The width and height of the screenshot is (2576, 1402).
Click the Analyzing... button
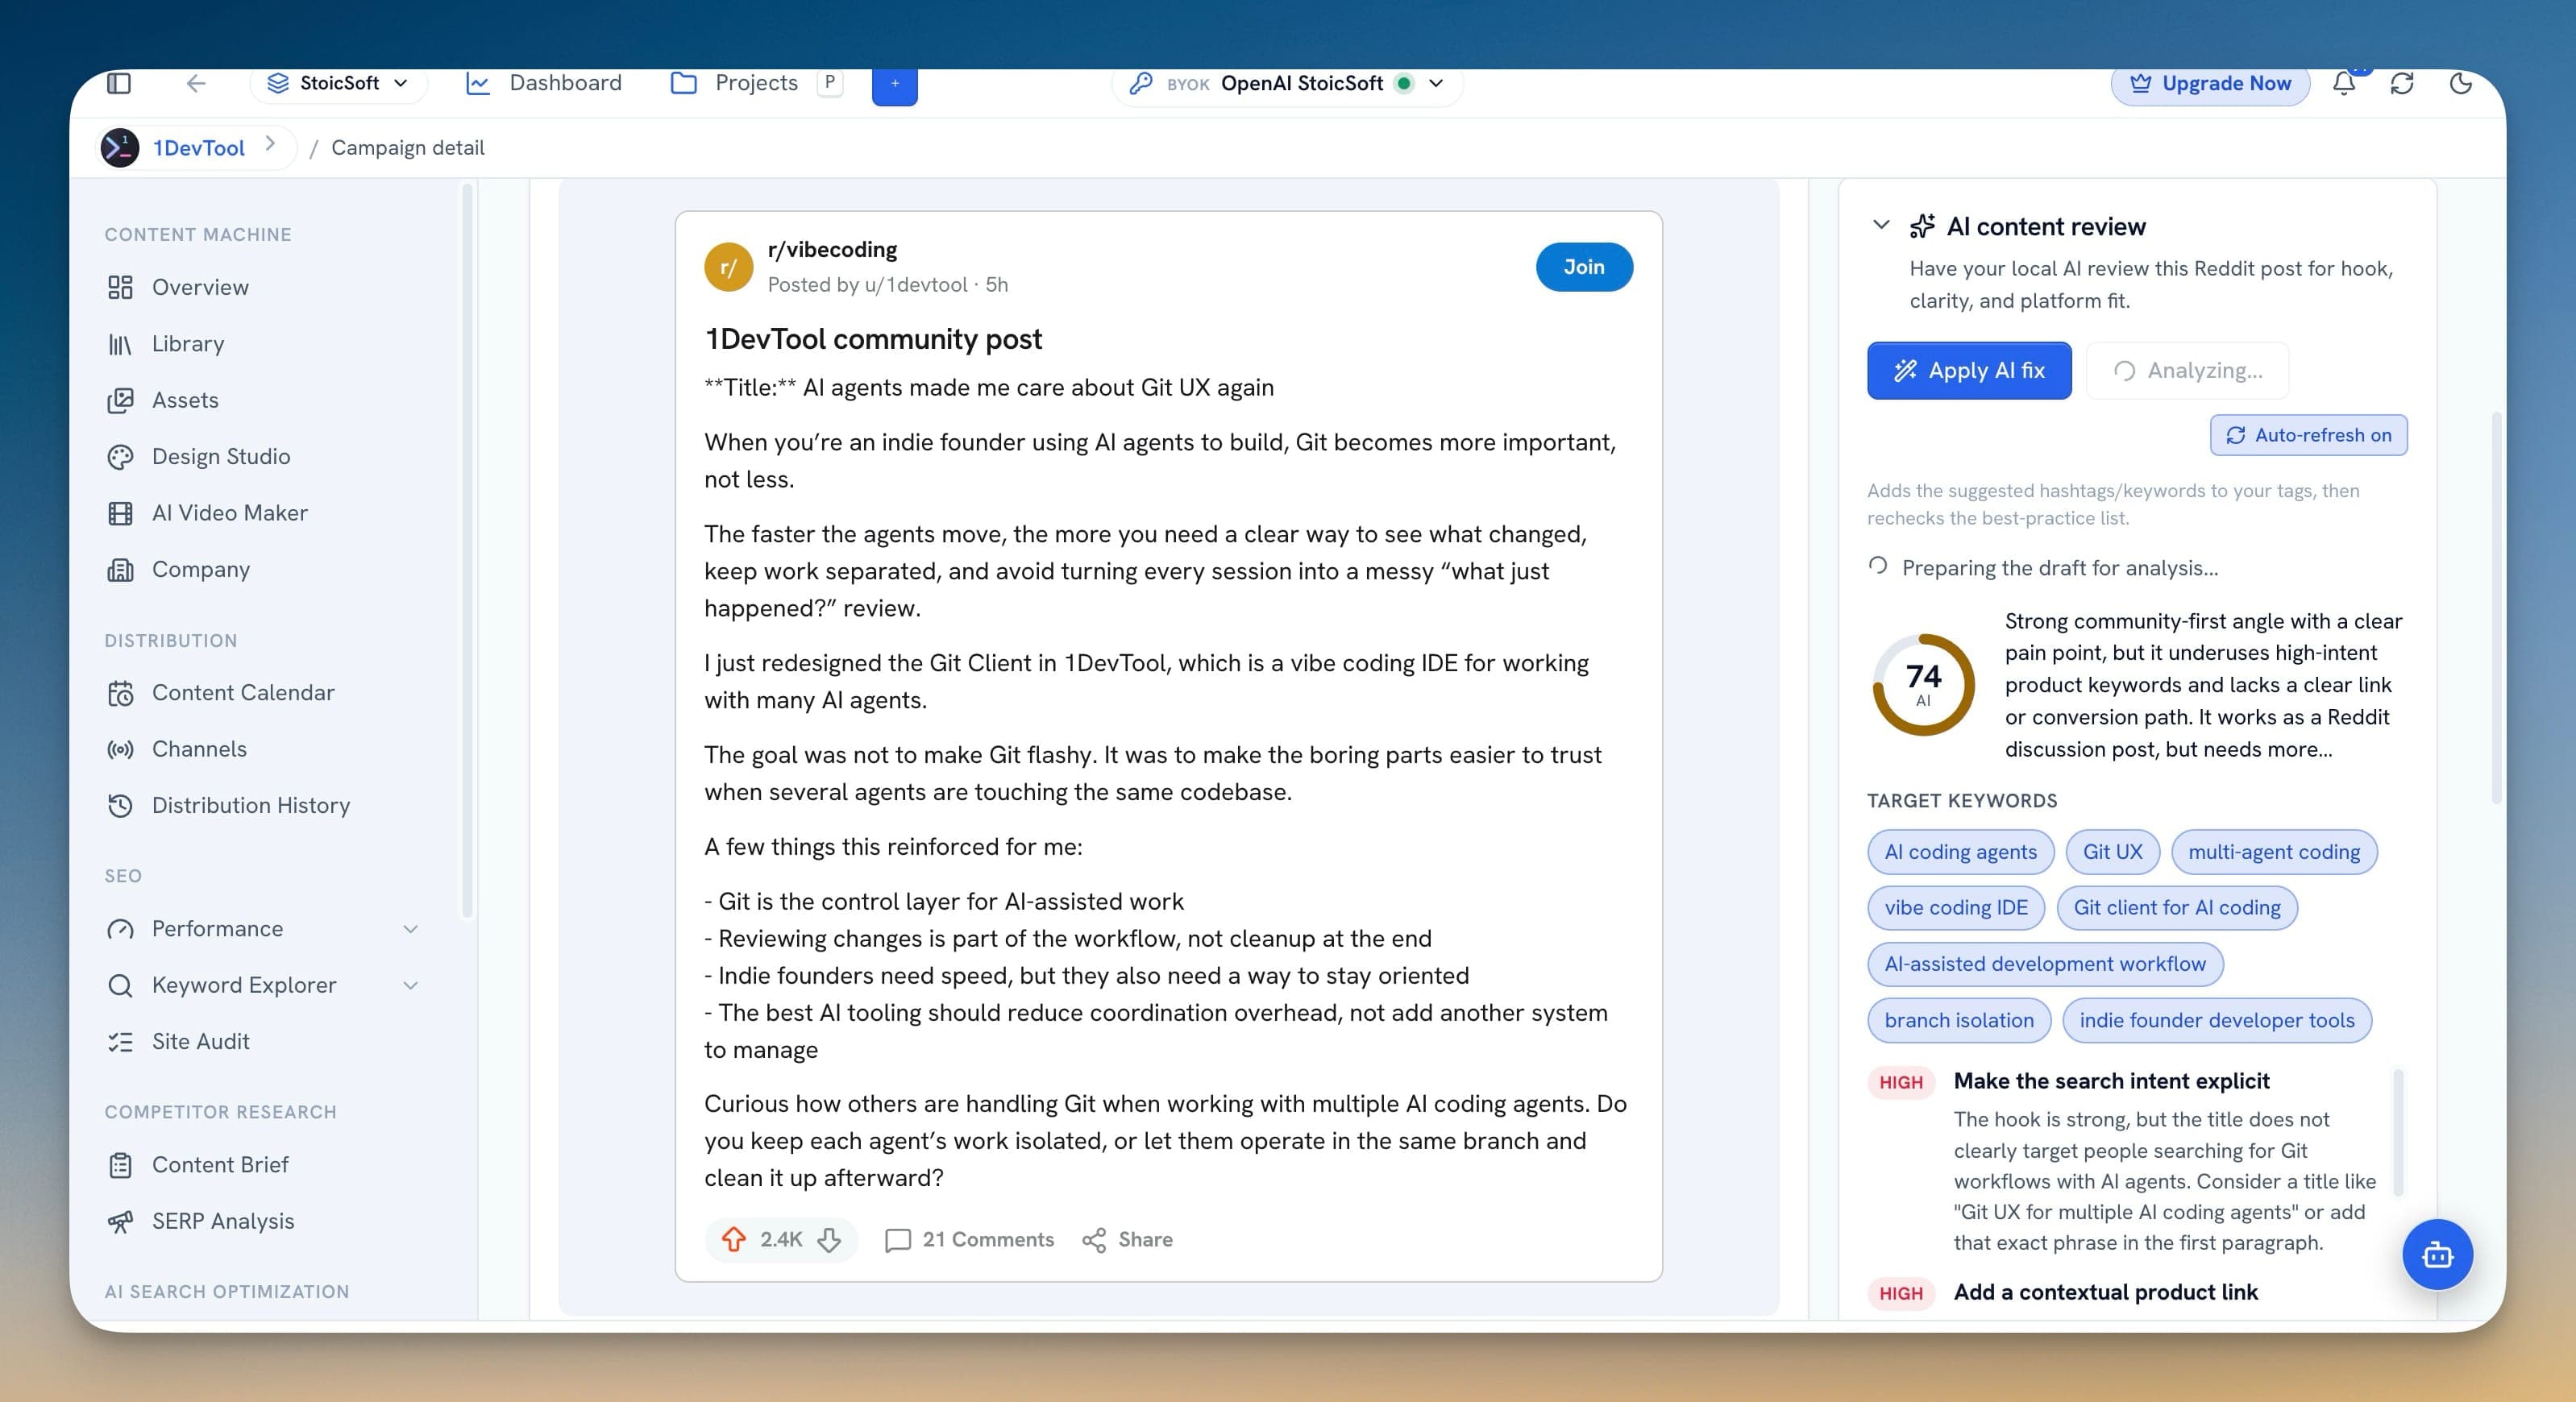[2187, 370]
